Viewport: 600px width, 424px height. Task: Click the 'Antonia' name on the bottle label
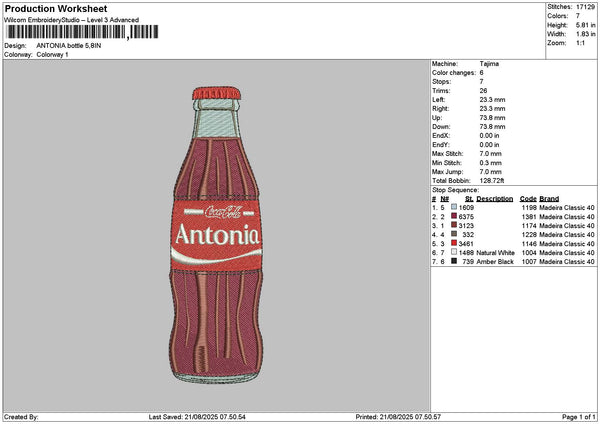point(217,234)
